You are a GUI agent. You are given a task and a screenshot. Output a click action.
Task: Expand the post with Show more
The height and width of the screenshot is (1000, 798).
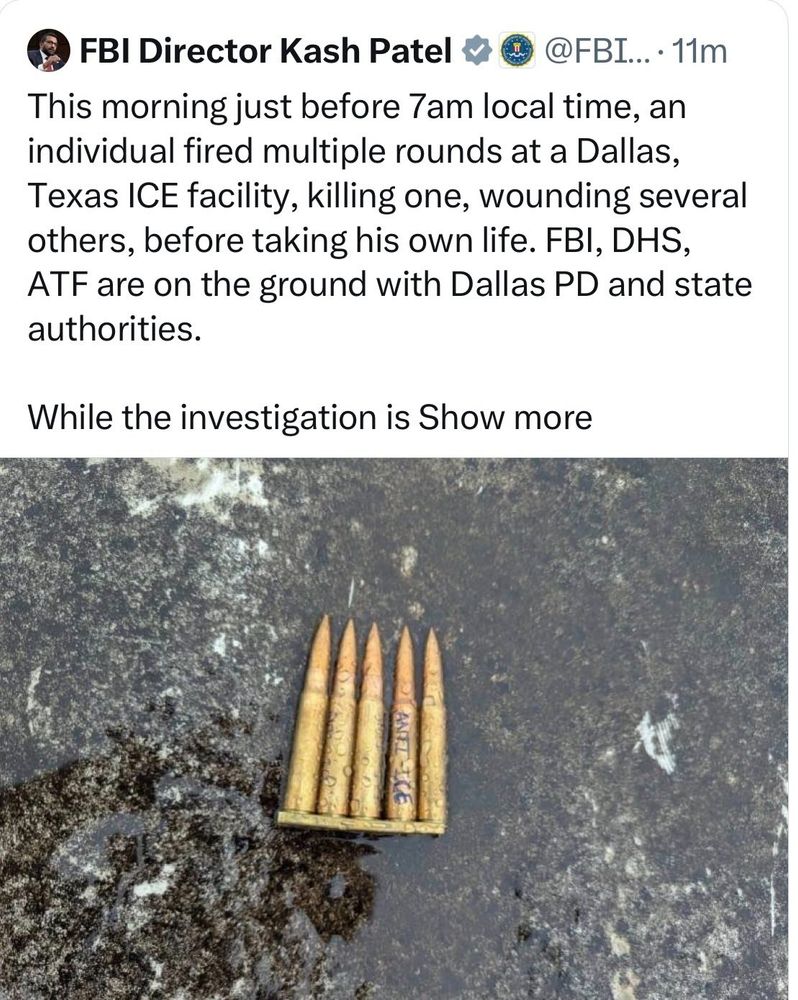click(x=505, y=418)
